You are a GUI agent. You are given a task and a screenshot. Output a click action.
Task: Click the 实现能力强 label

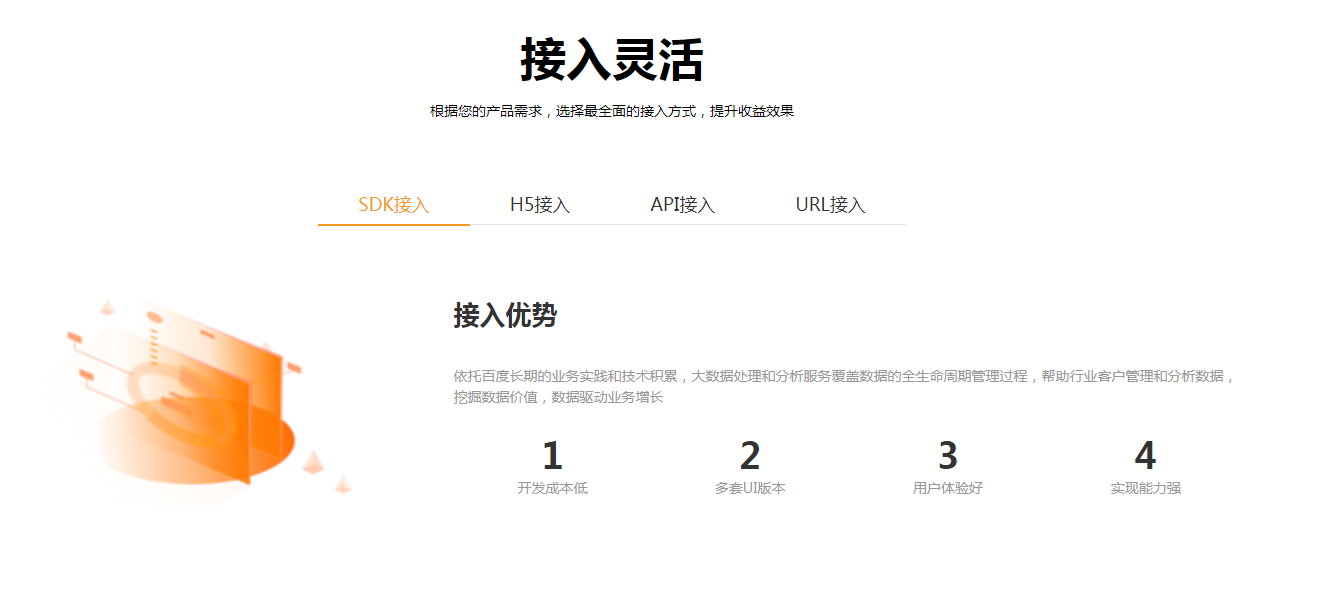[x=1145, y=489]
